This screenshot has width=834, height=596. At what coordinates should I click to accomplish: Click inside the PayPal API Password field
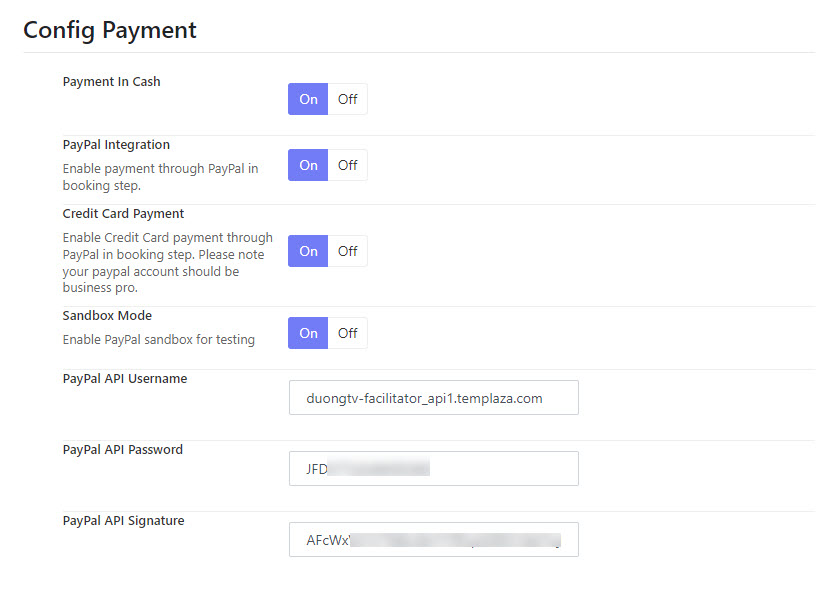pos(433,468)
